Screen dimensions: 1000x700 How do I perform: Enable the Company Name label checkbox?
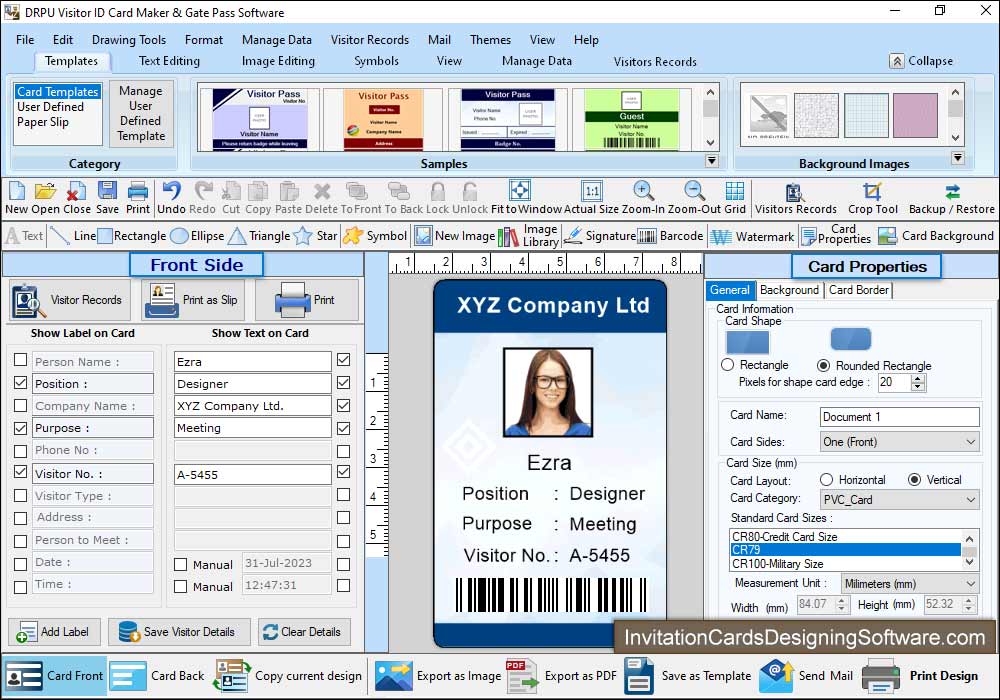(x=20, y=405)
